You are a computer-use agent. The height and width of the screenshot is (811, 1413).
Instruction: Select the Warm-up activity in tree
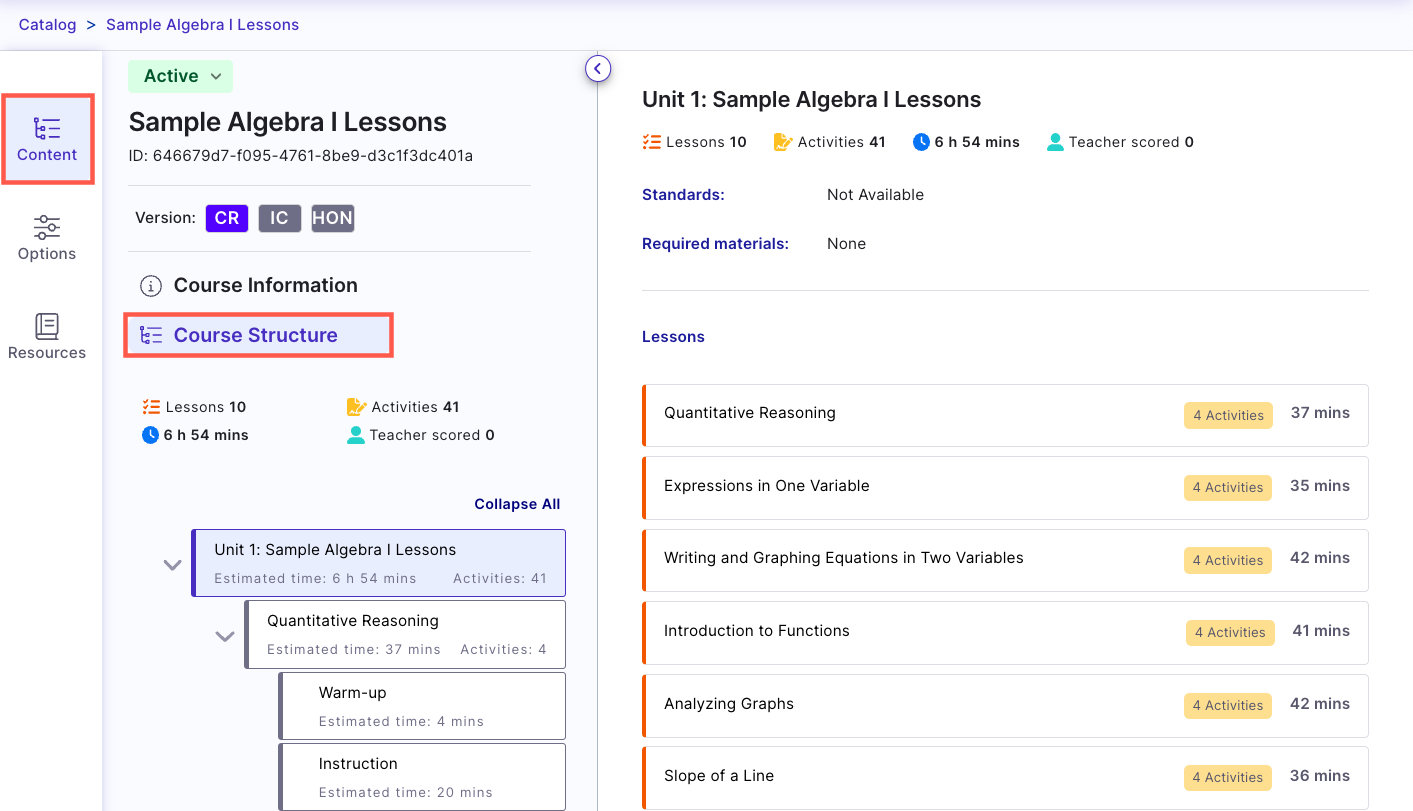(422, 705)
